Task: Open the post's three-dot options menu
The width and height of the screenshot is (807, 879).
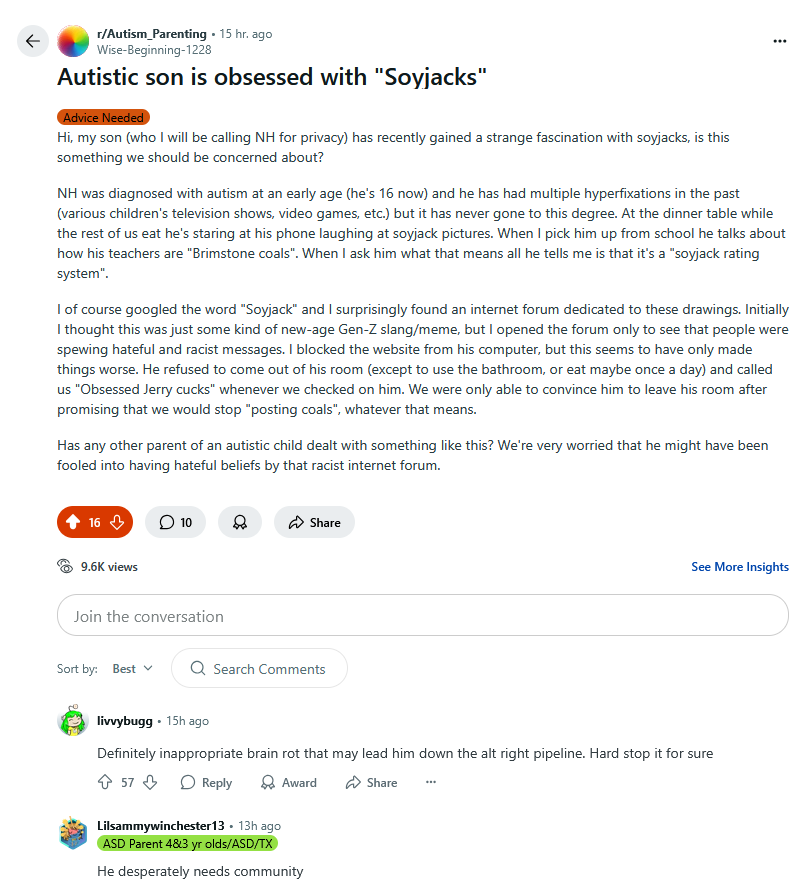Action: (x=780, y=41)
